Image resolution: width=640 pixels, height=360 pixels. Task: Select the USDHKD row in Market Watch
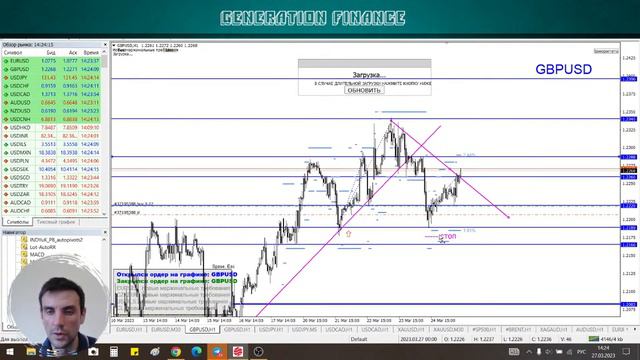coord(51,128)
